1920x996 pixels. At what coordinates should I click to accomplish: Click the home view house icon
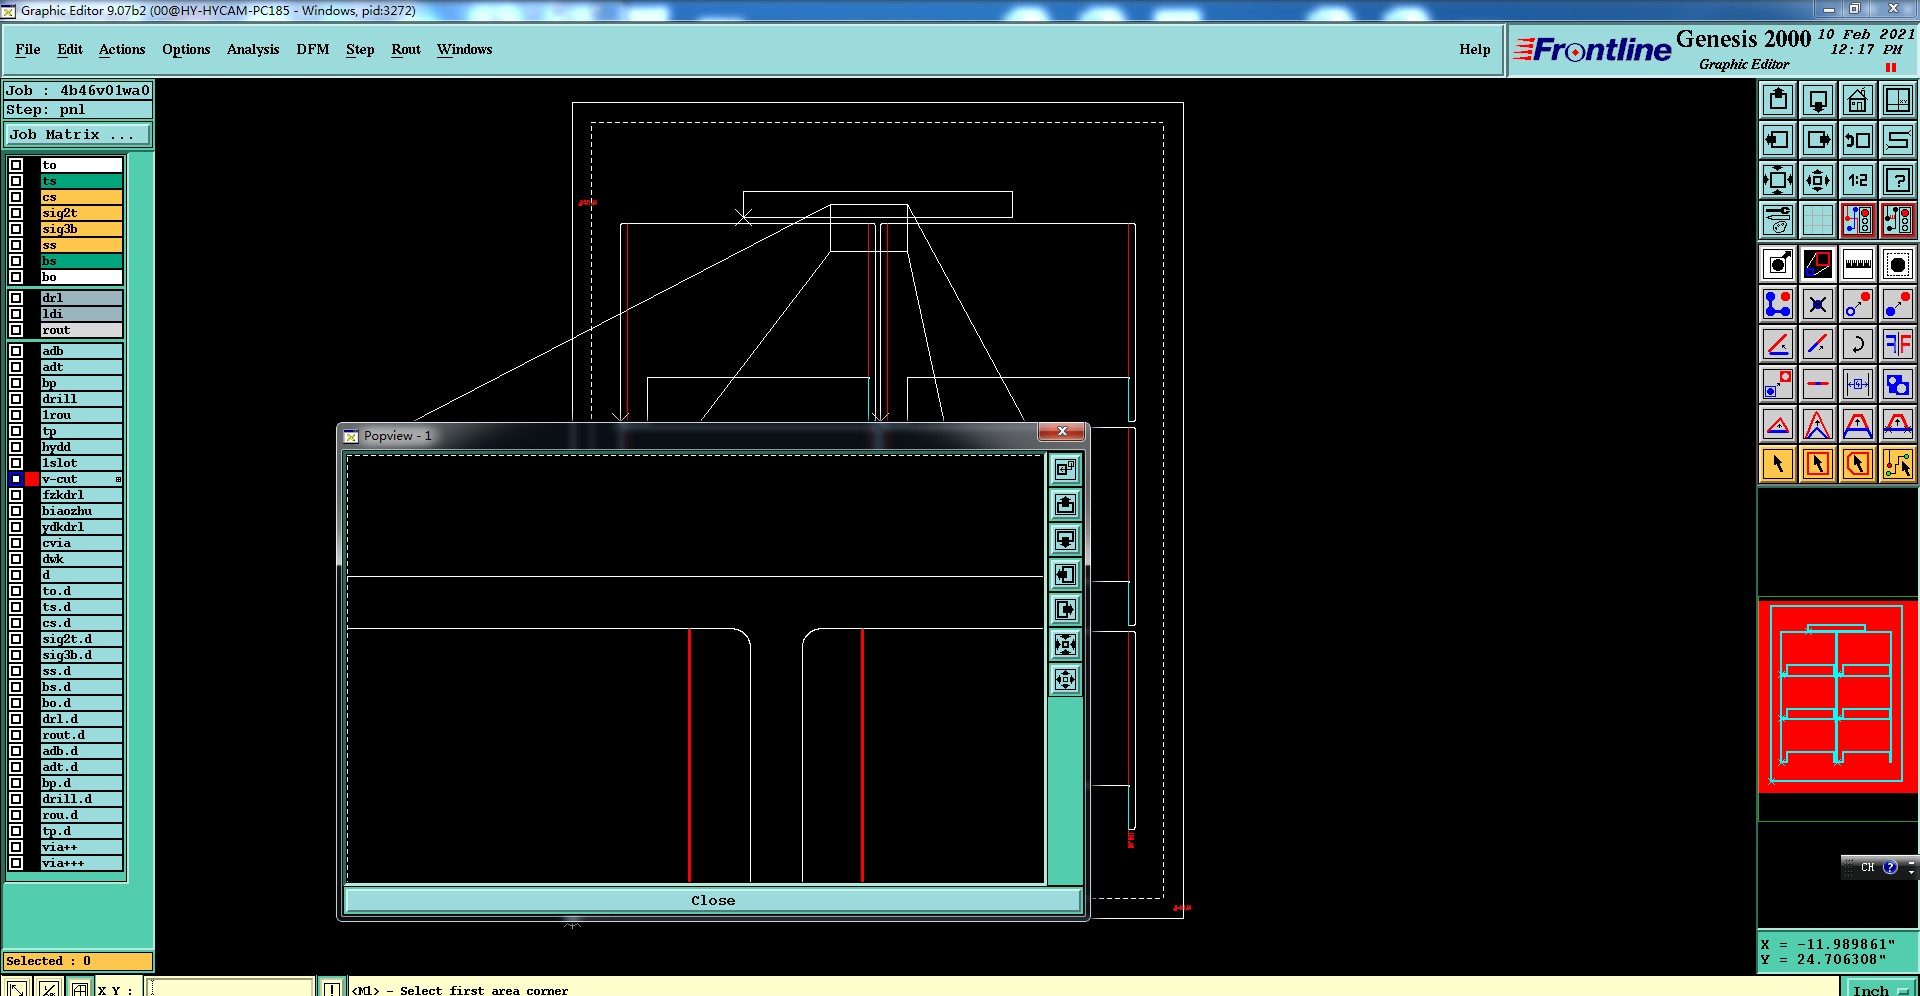[1858, 100]
